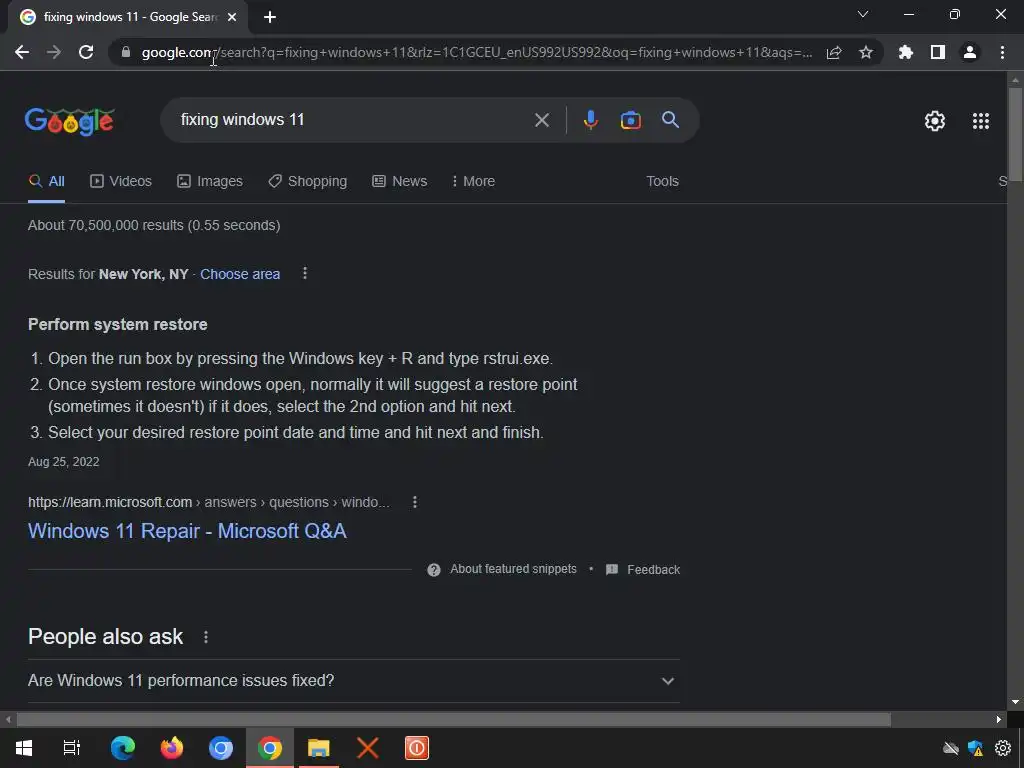The image size is (1024, 768).
Task: Switch to the Videos tab
Action: (x=121, y=181)
